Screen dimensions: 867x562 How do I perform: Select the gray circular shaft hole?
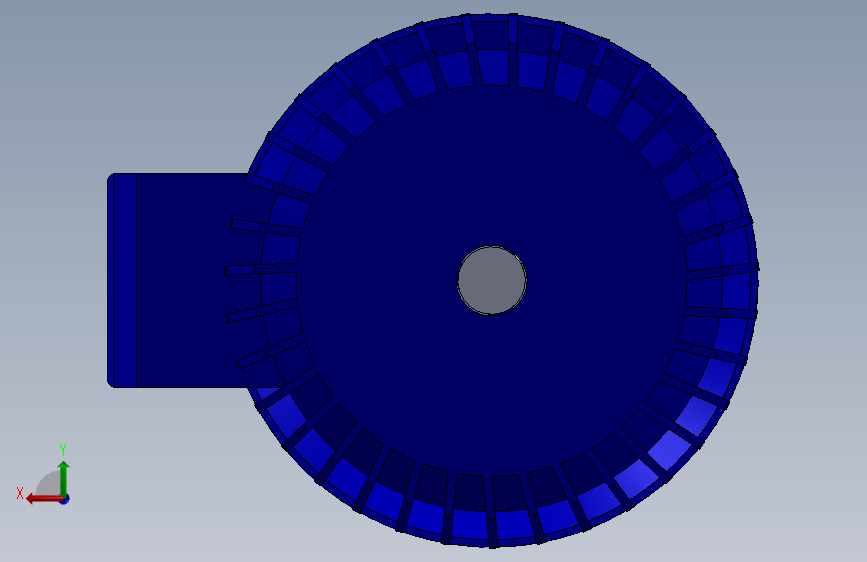tap(492, 280)
